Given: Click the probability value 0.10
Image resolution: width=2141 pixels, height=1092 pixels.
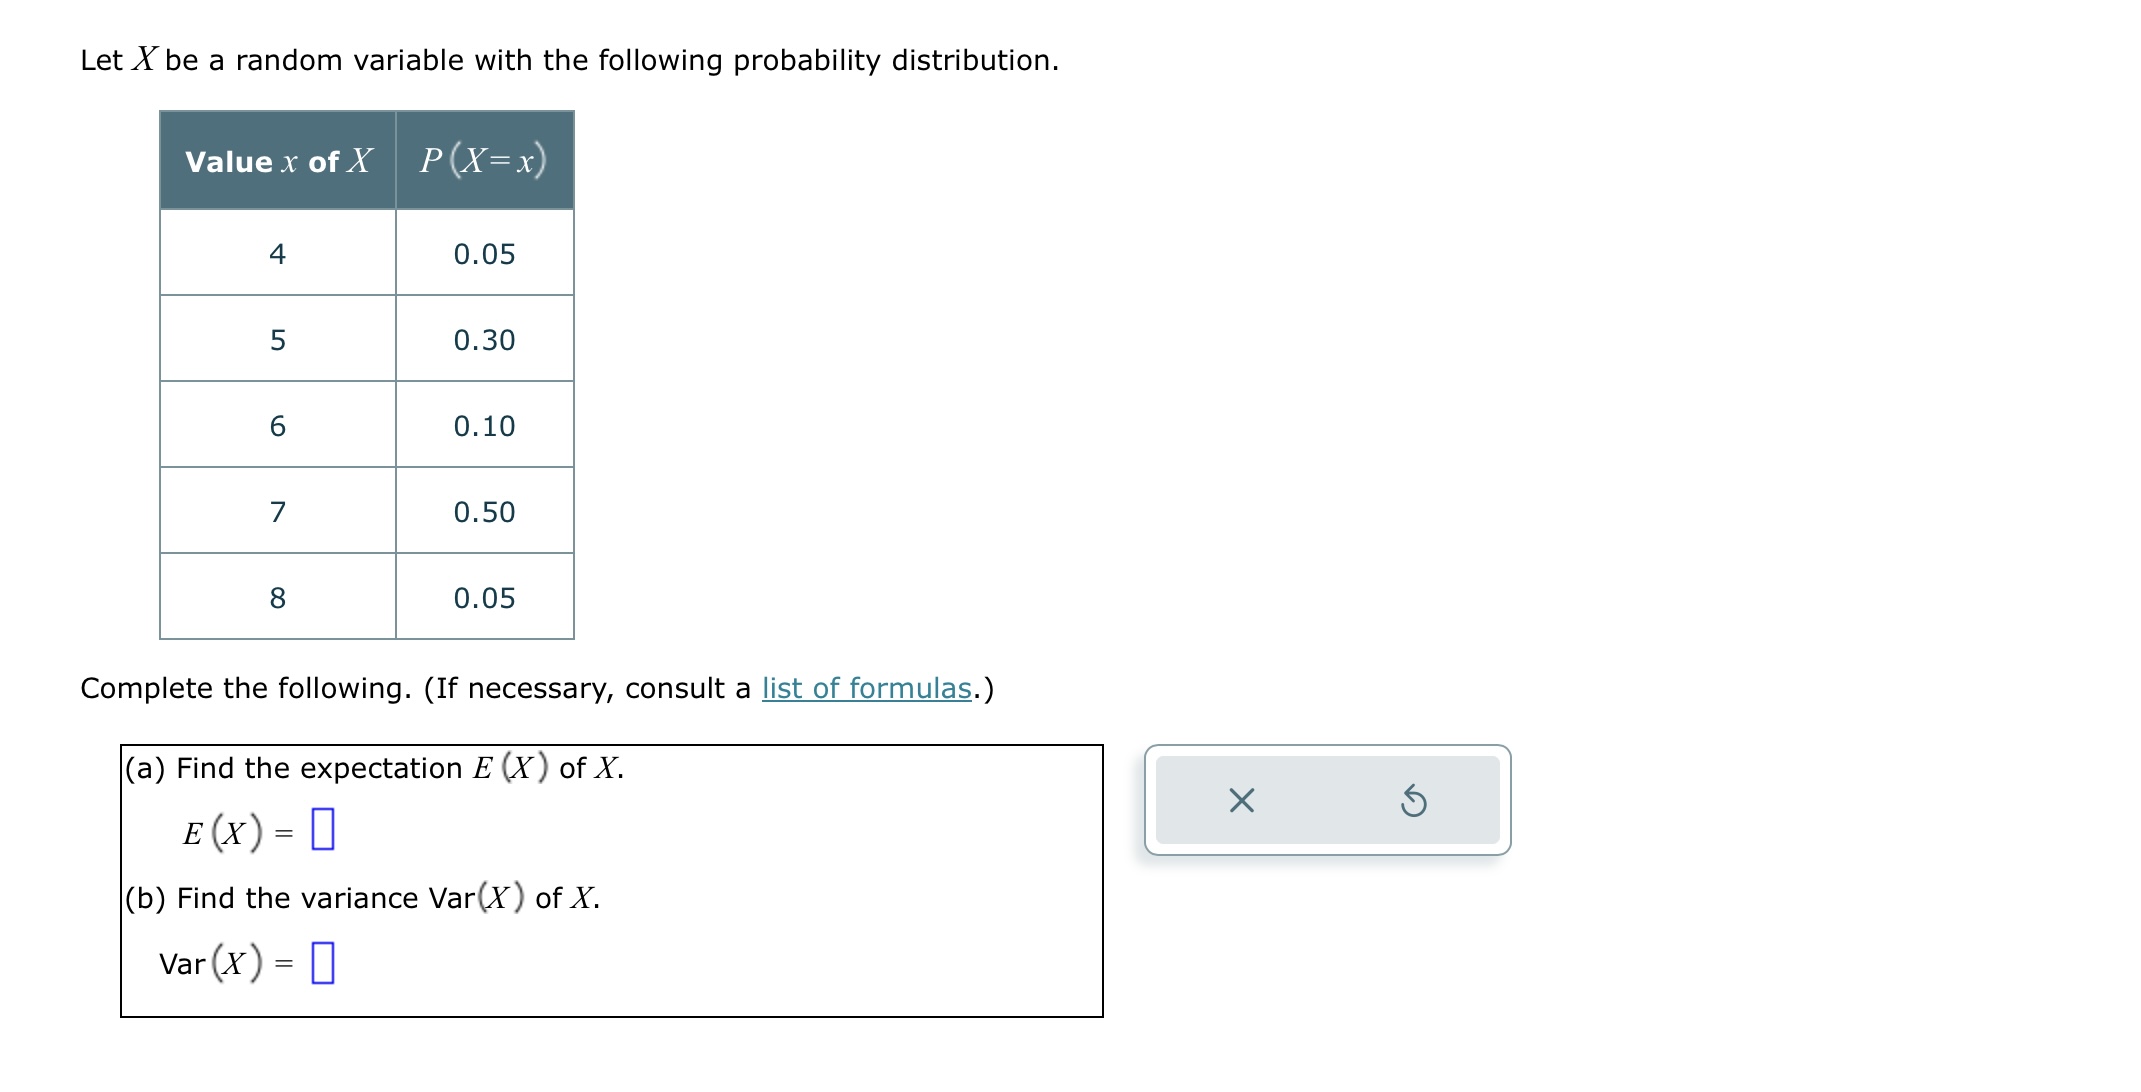Looking at the screenshot, I should [484, 425].
